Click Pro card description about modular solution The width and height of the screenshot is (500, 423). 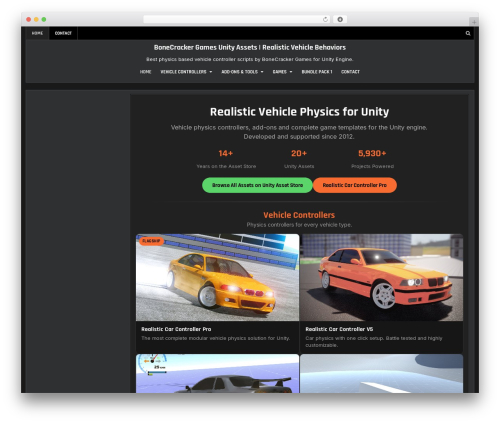point(216,338)
